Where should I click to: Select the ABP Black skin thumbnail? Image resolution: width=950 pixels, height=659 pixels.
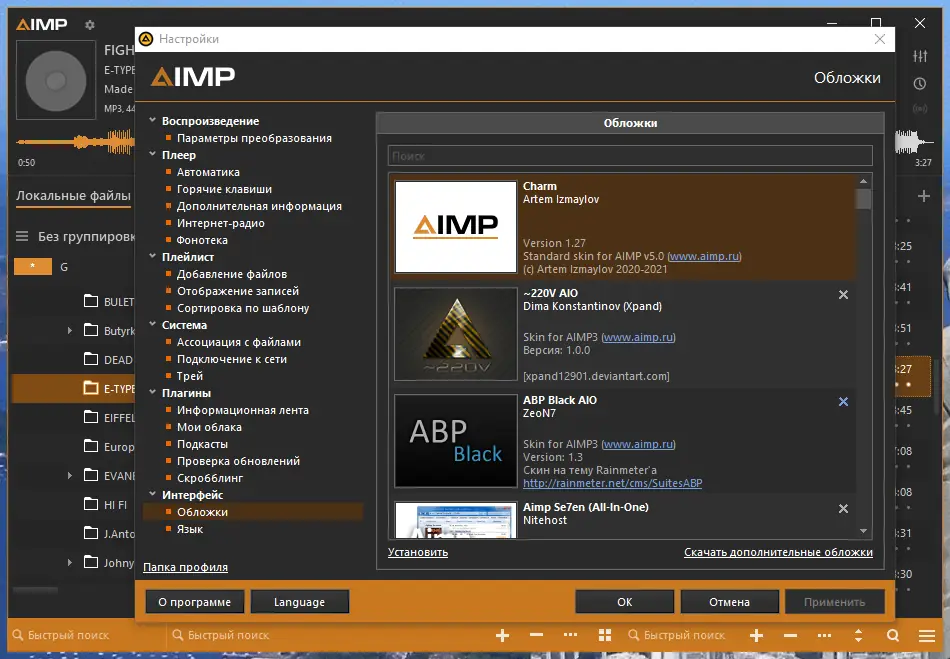click(456, 441)
